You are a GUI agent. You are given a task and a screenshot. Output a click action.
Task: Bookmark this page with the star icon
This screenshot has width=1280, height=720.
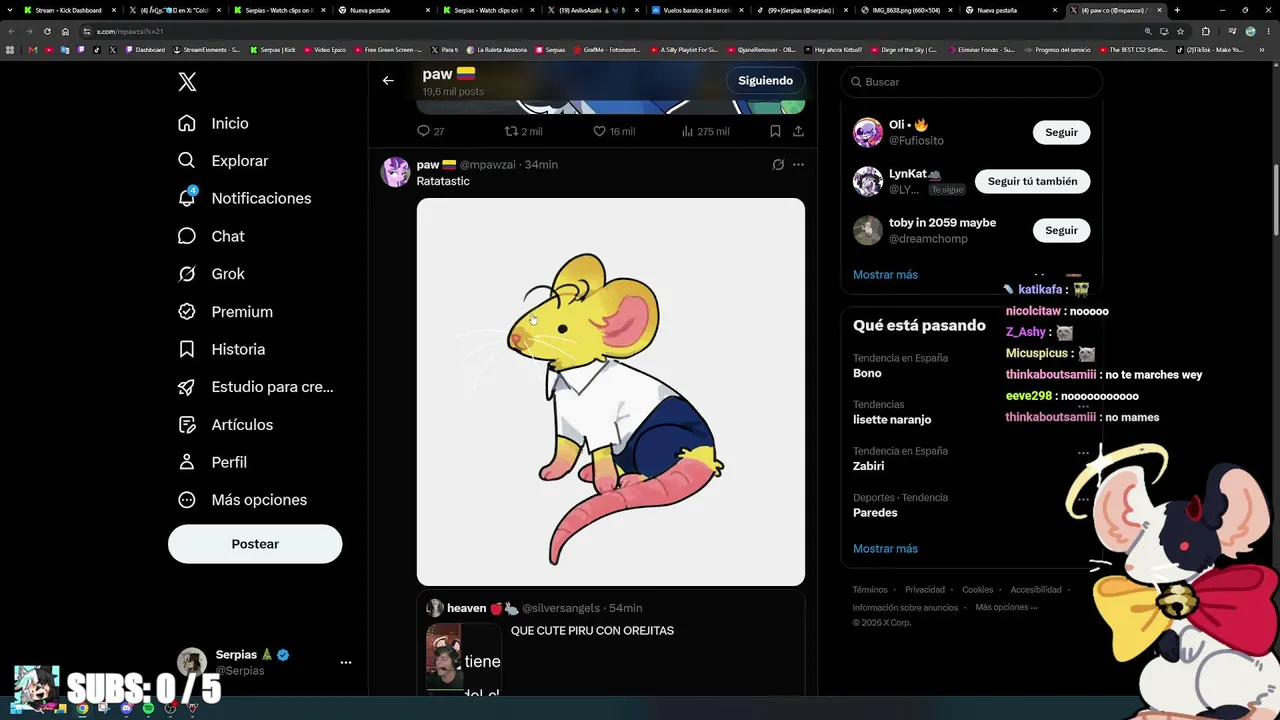pos(1180,31)
